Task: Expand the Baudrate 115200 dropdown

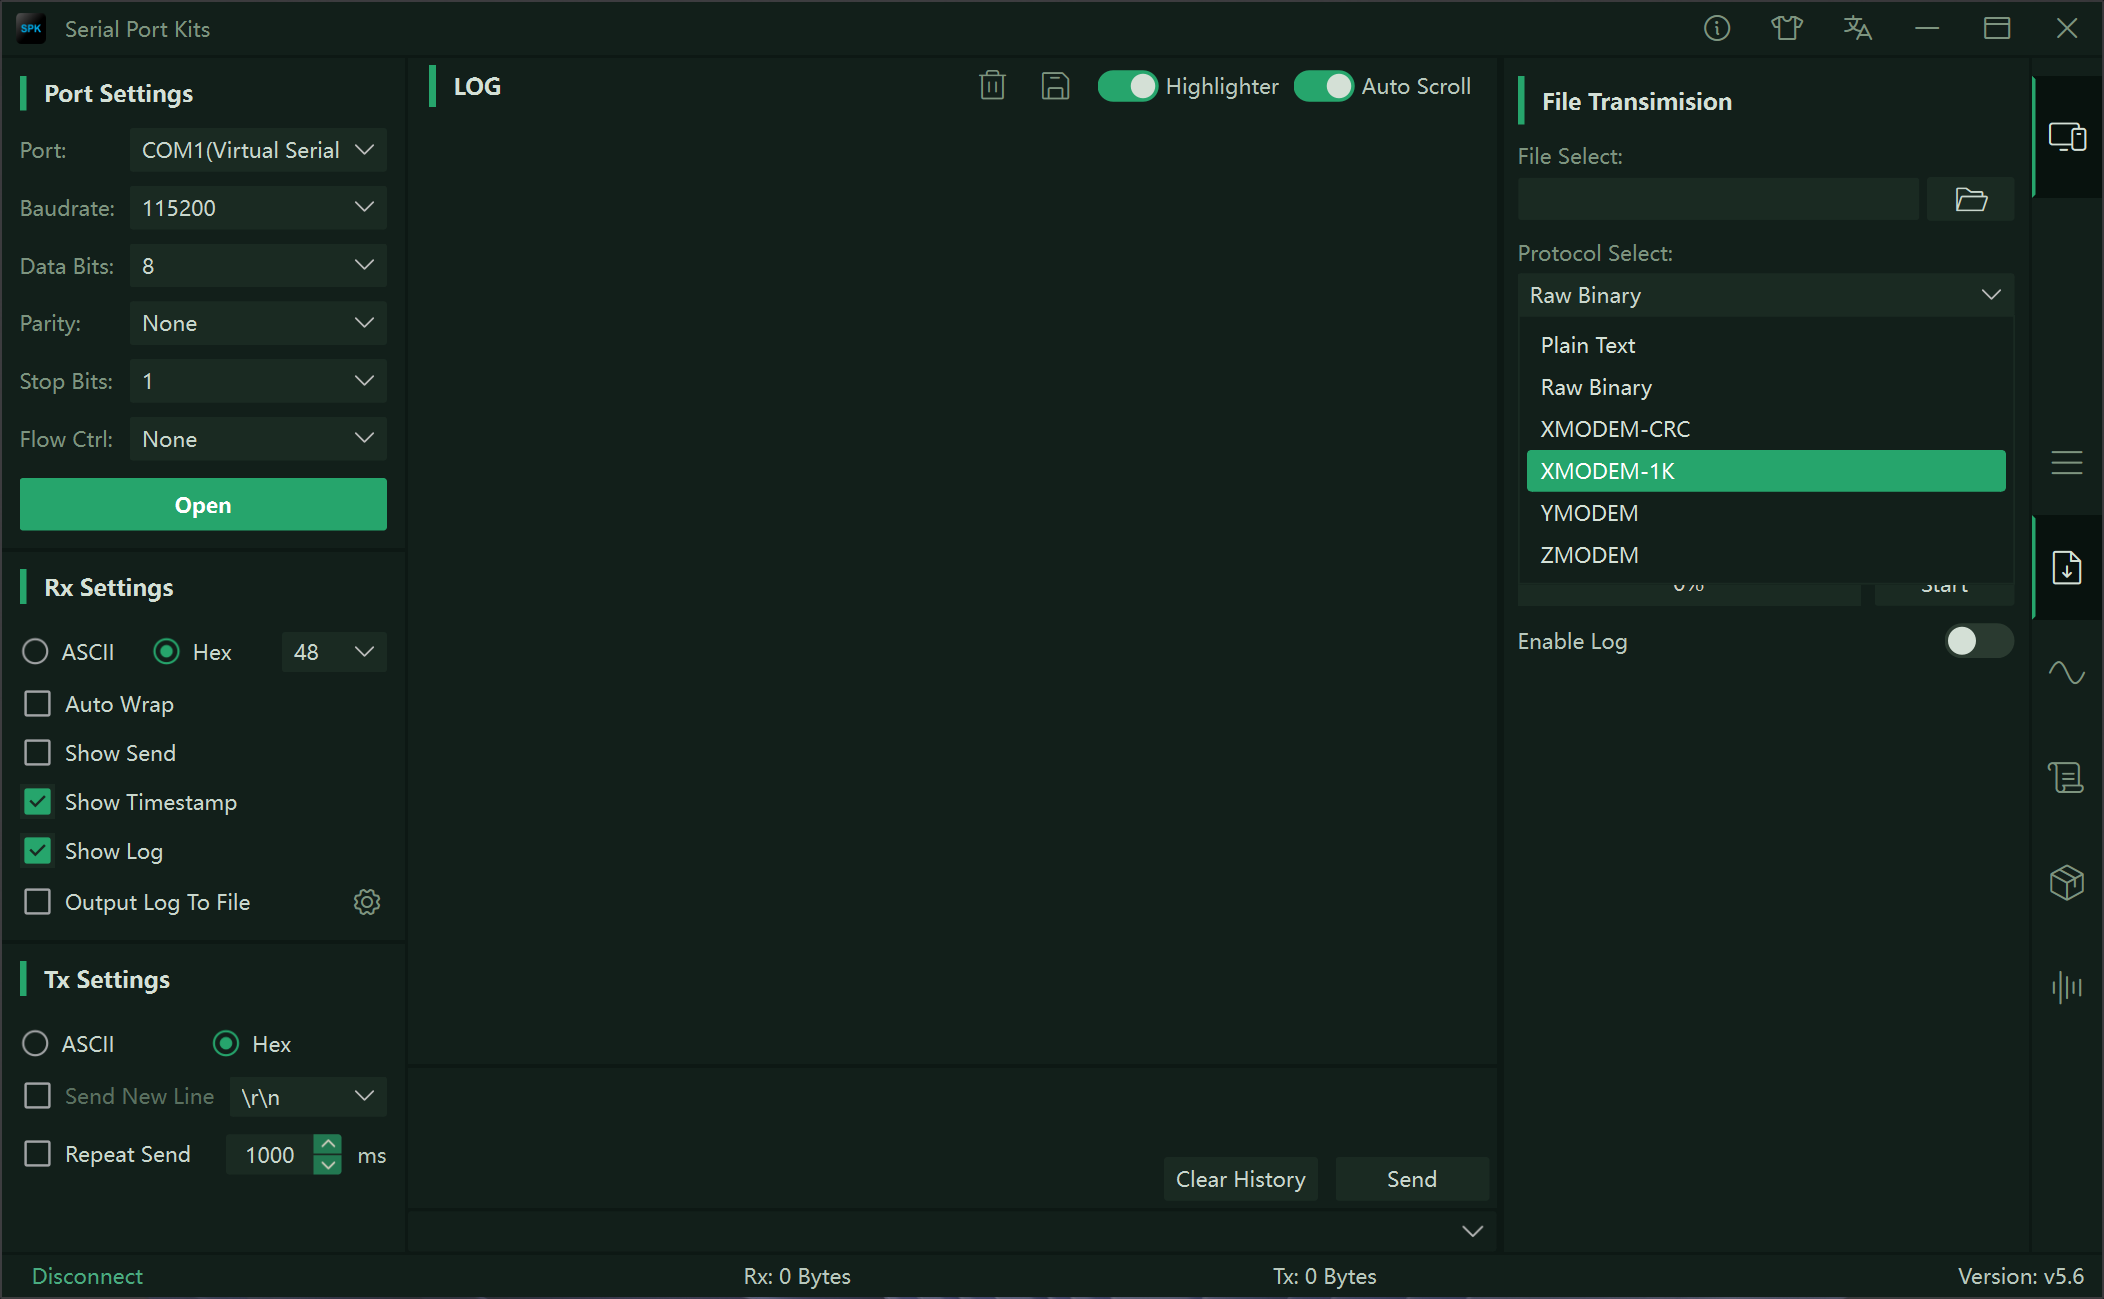Action: point(258,208)
